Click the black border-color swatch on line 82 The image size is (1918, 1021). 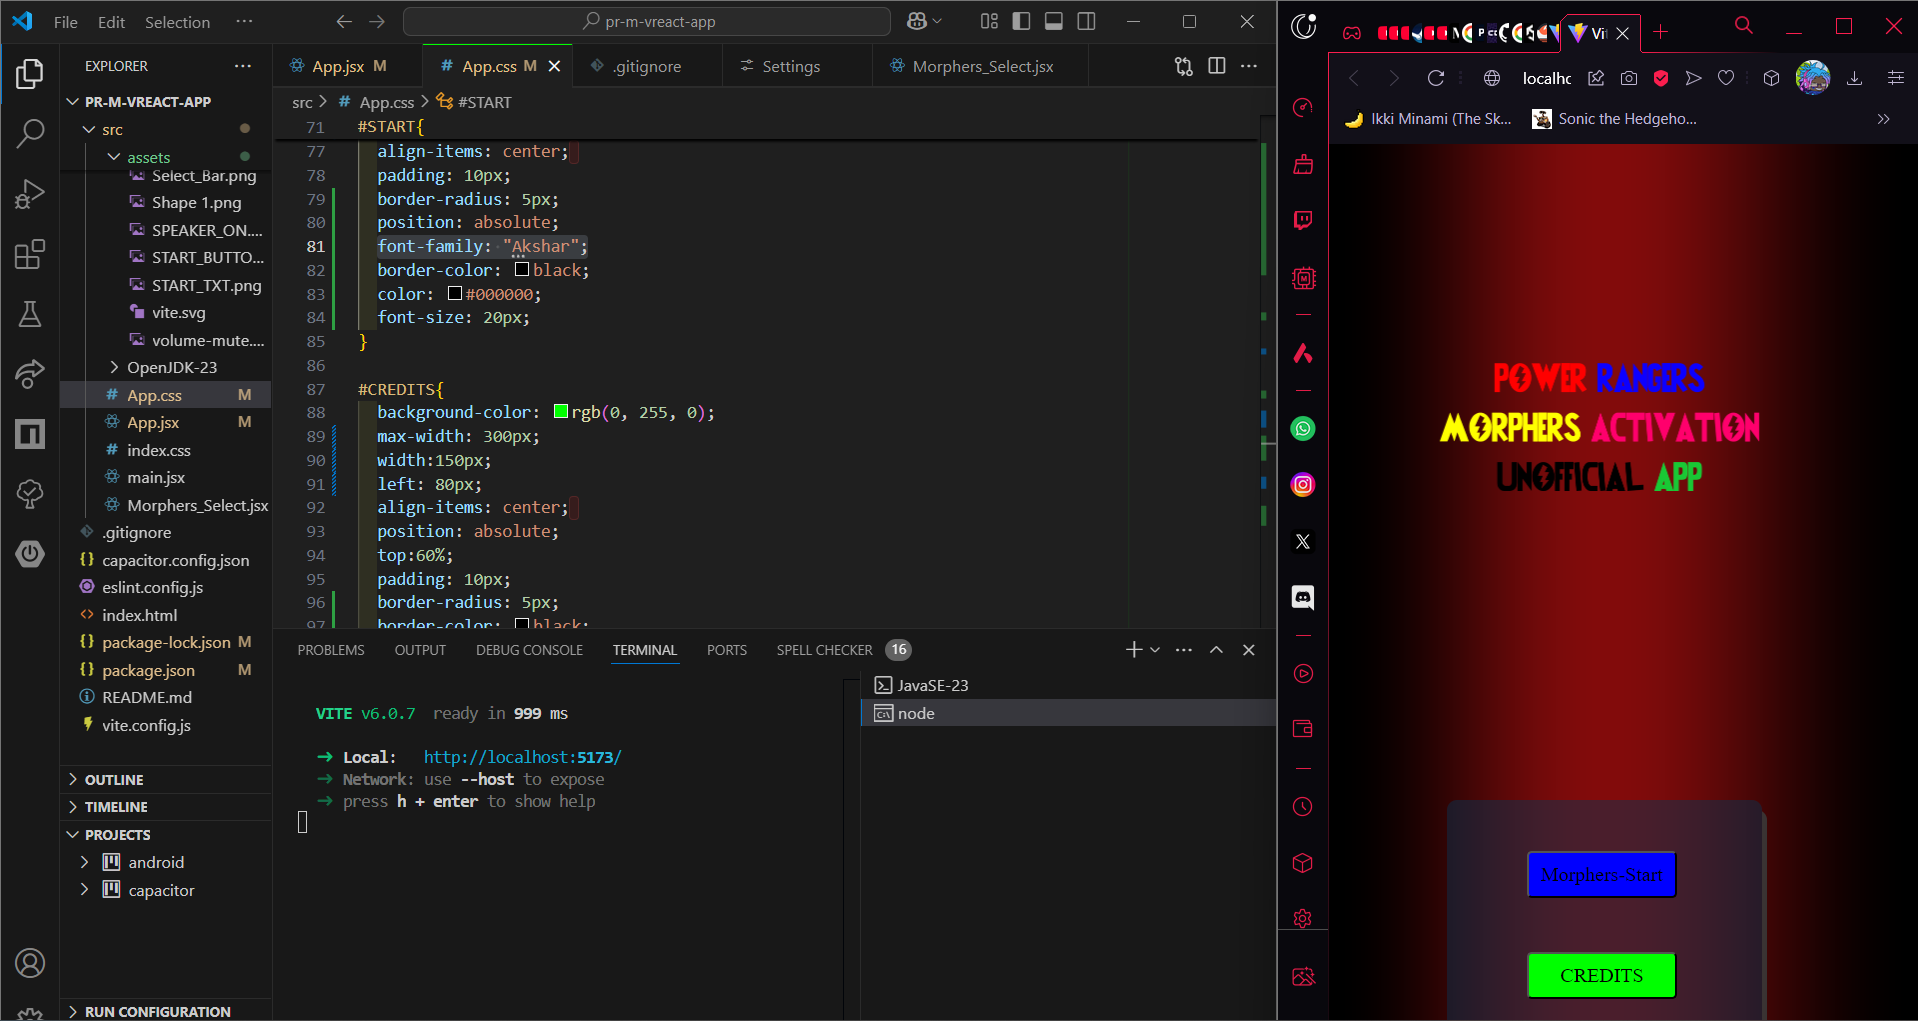[522, 269]
